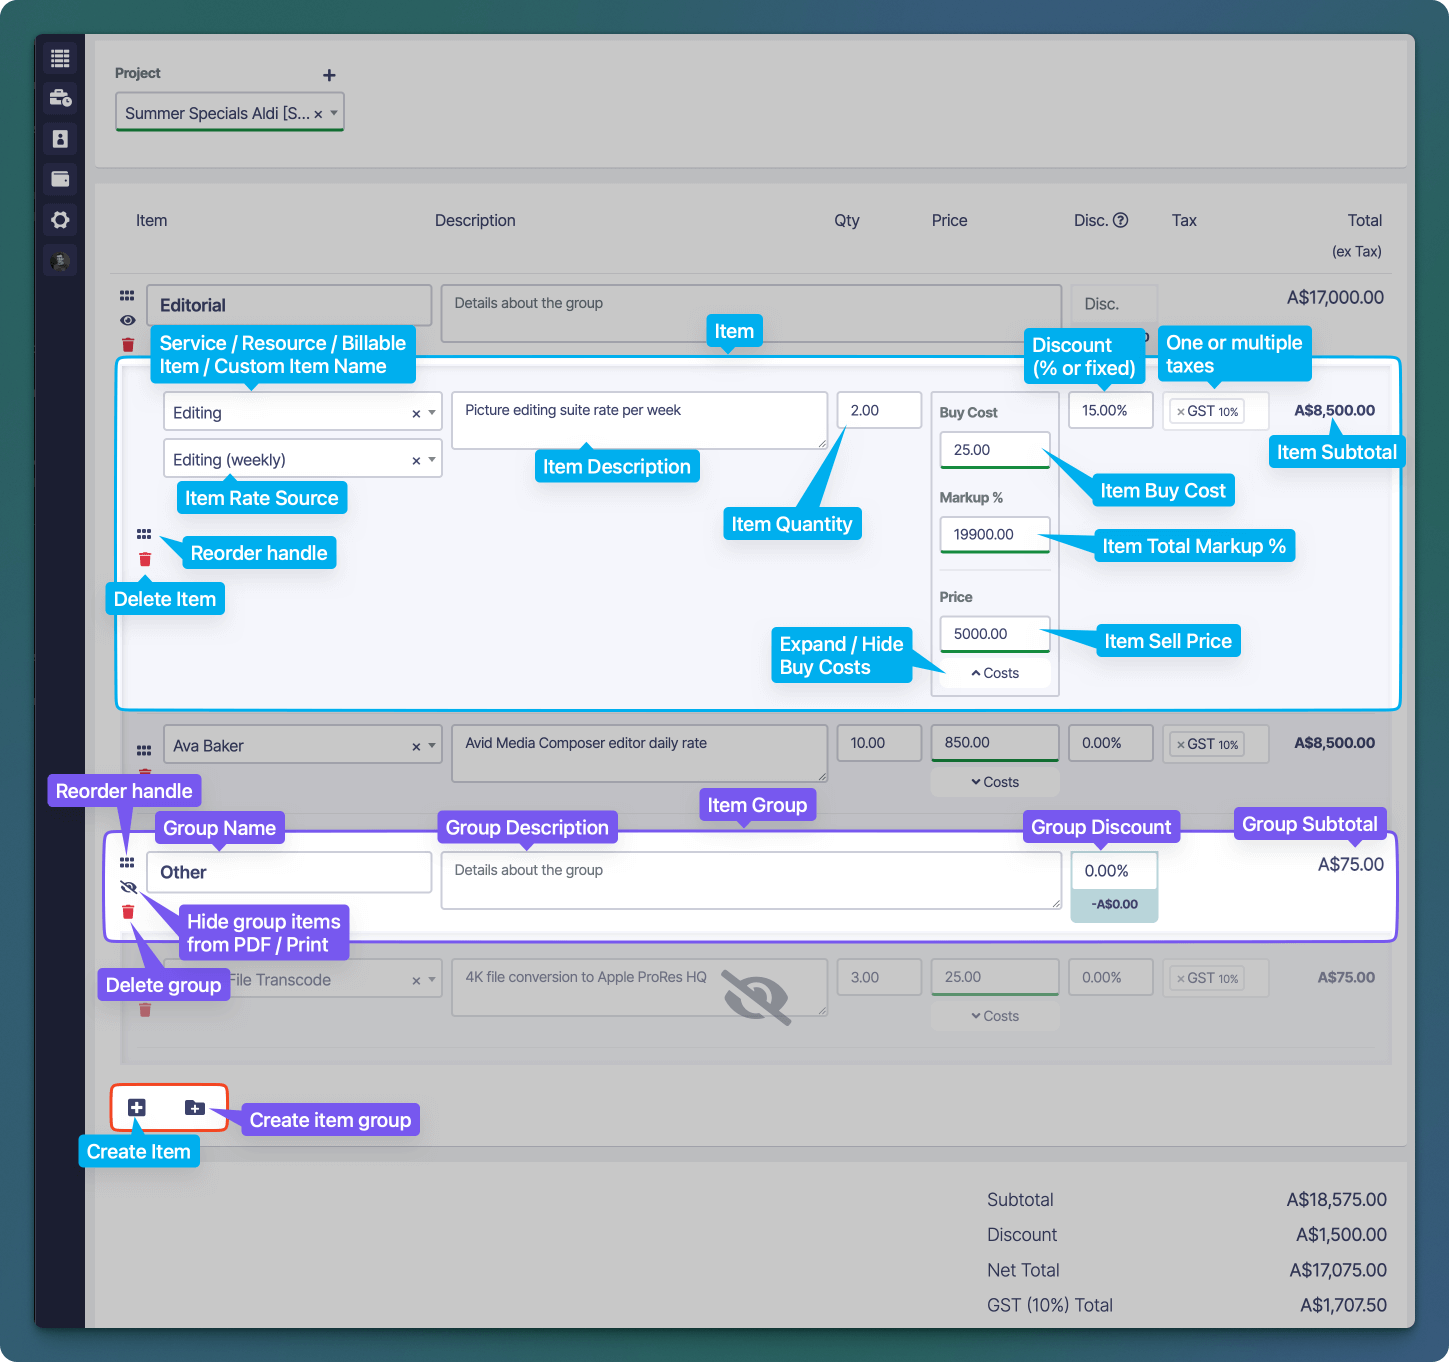This screenshot has width=1449, height=1362.
Task: Edit the Buy Cost 25.00 field
Action: pyautogui.click(x=995, y=450)
